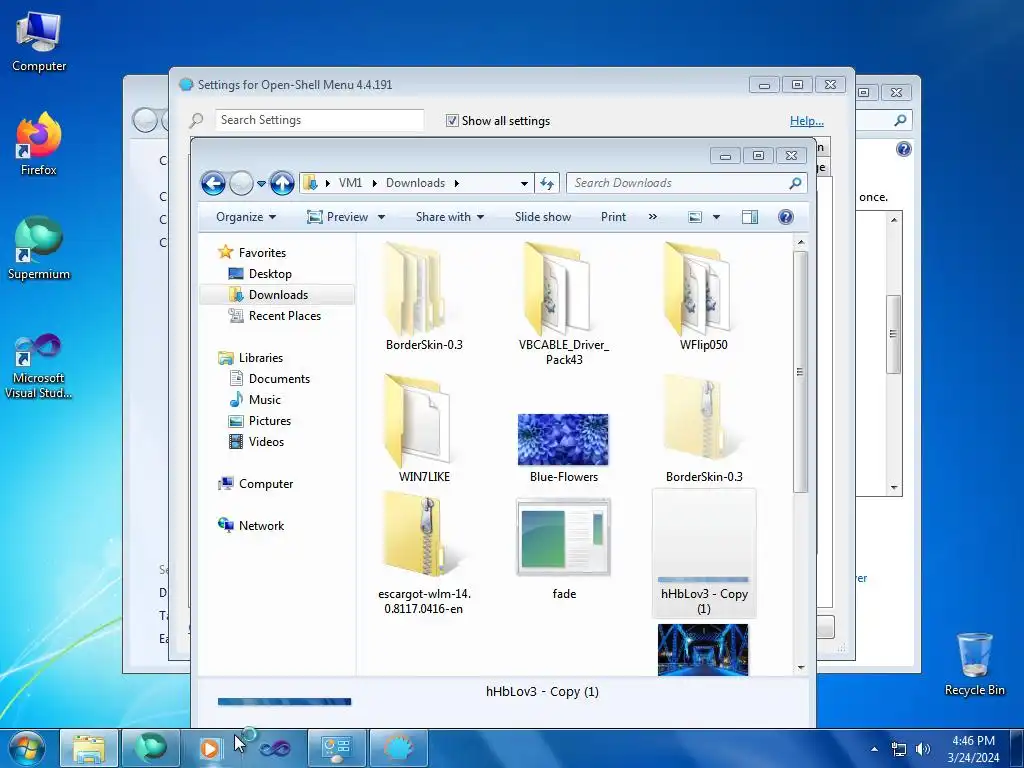Change your view icon button

(x=695, y=217)
